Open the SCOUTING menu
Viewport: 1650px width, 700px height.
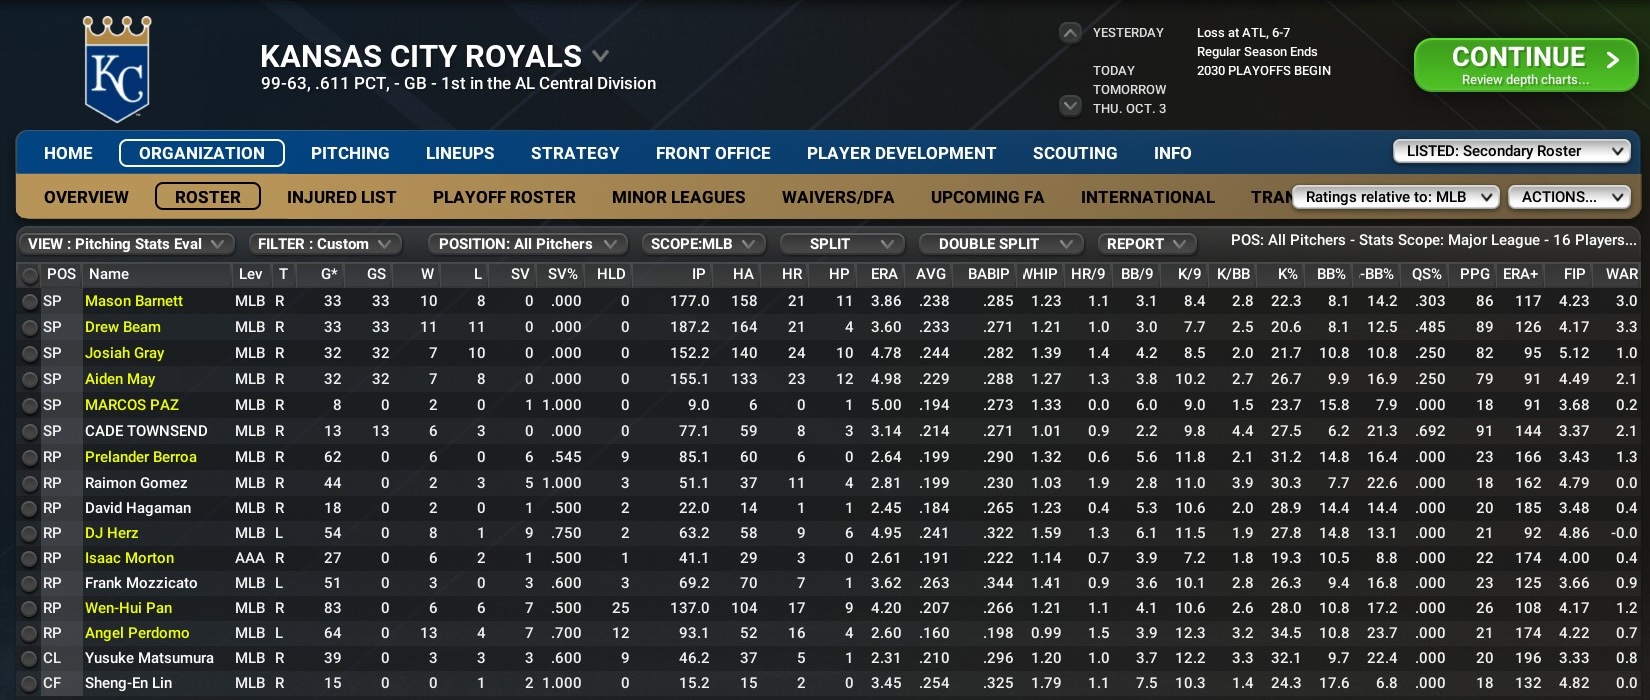click(x=1075, y=153)
